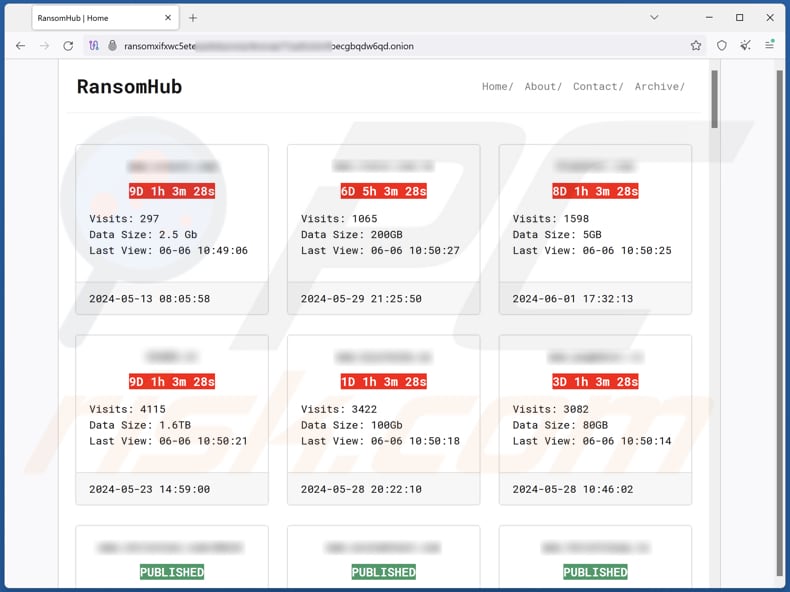Open the browser hamburger menu
The image size is (790, 592).
point(769,45)
